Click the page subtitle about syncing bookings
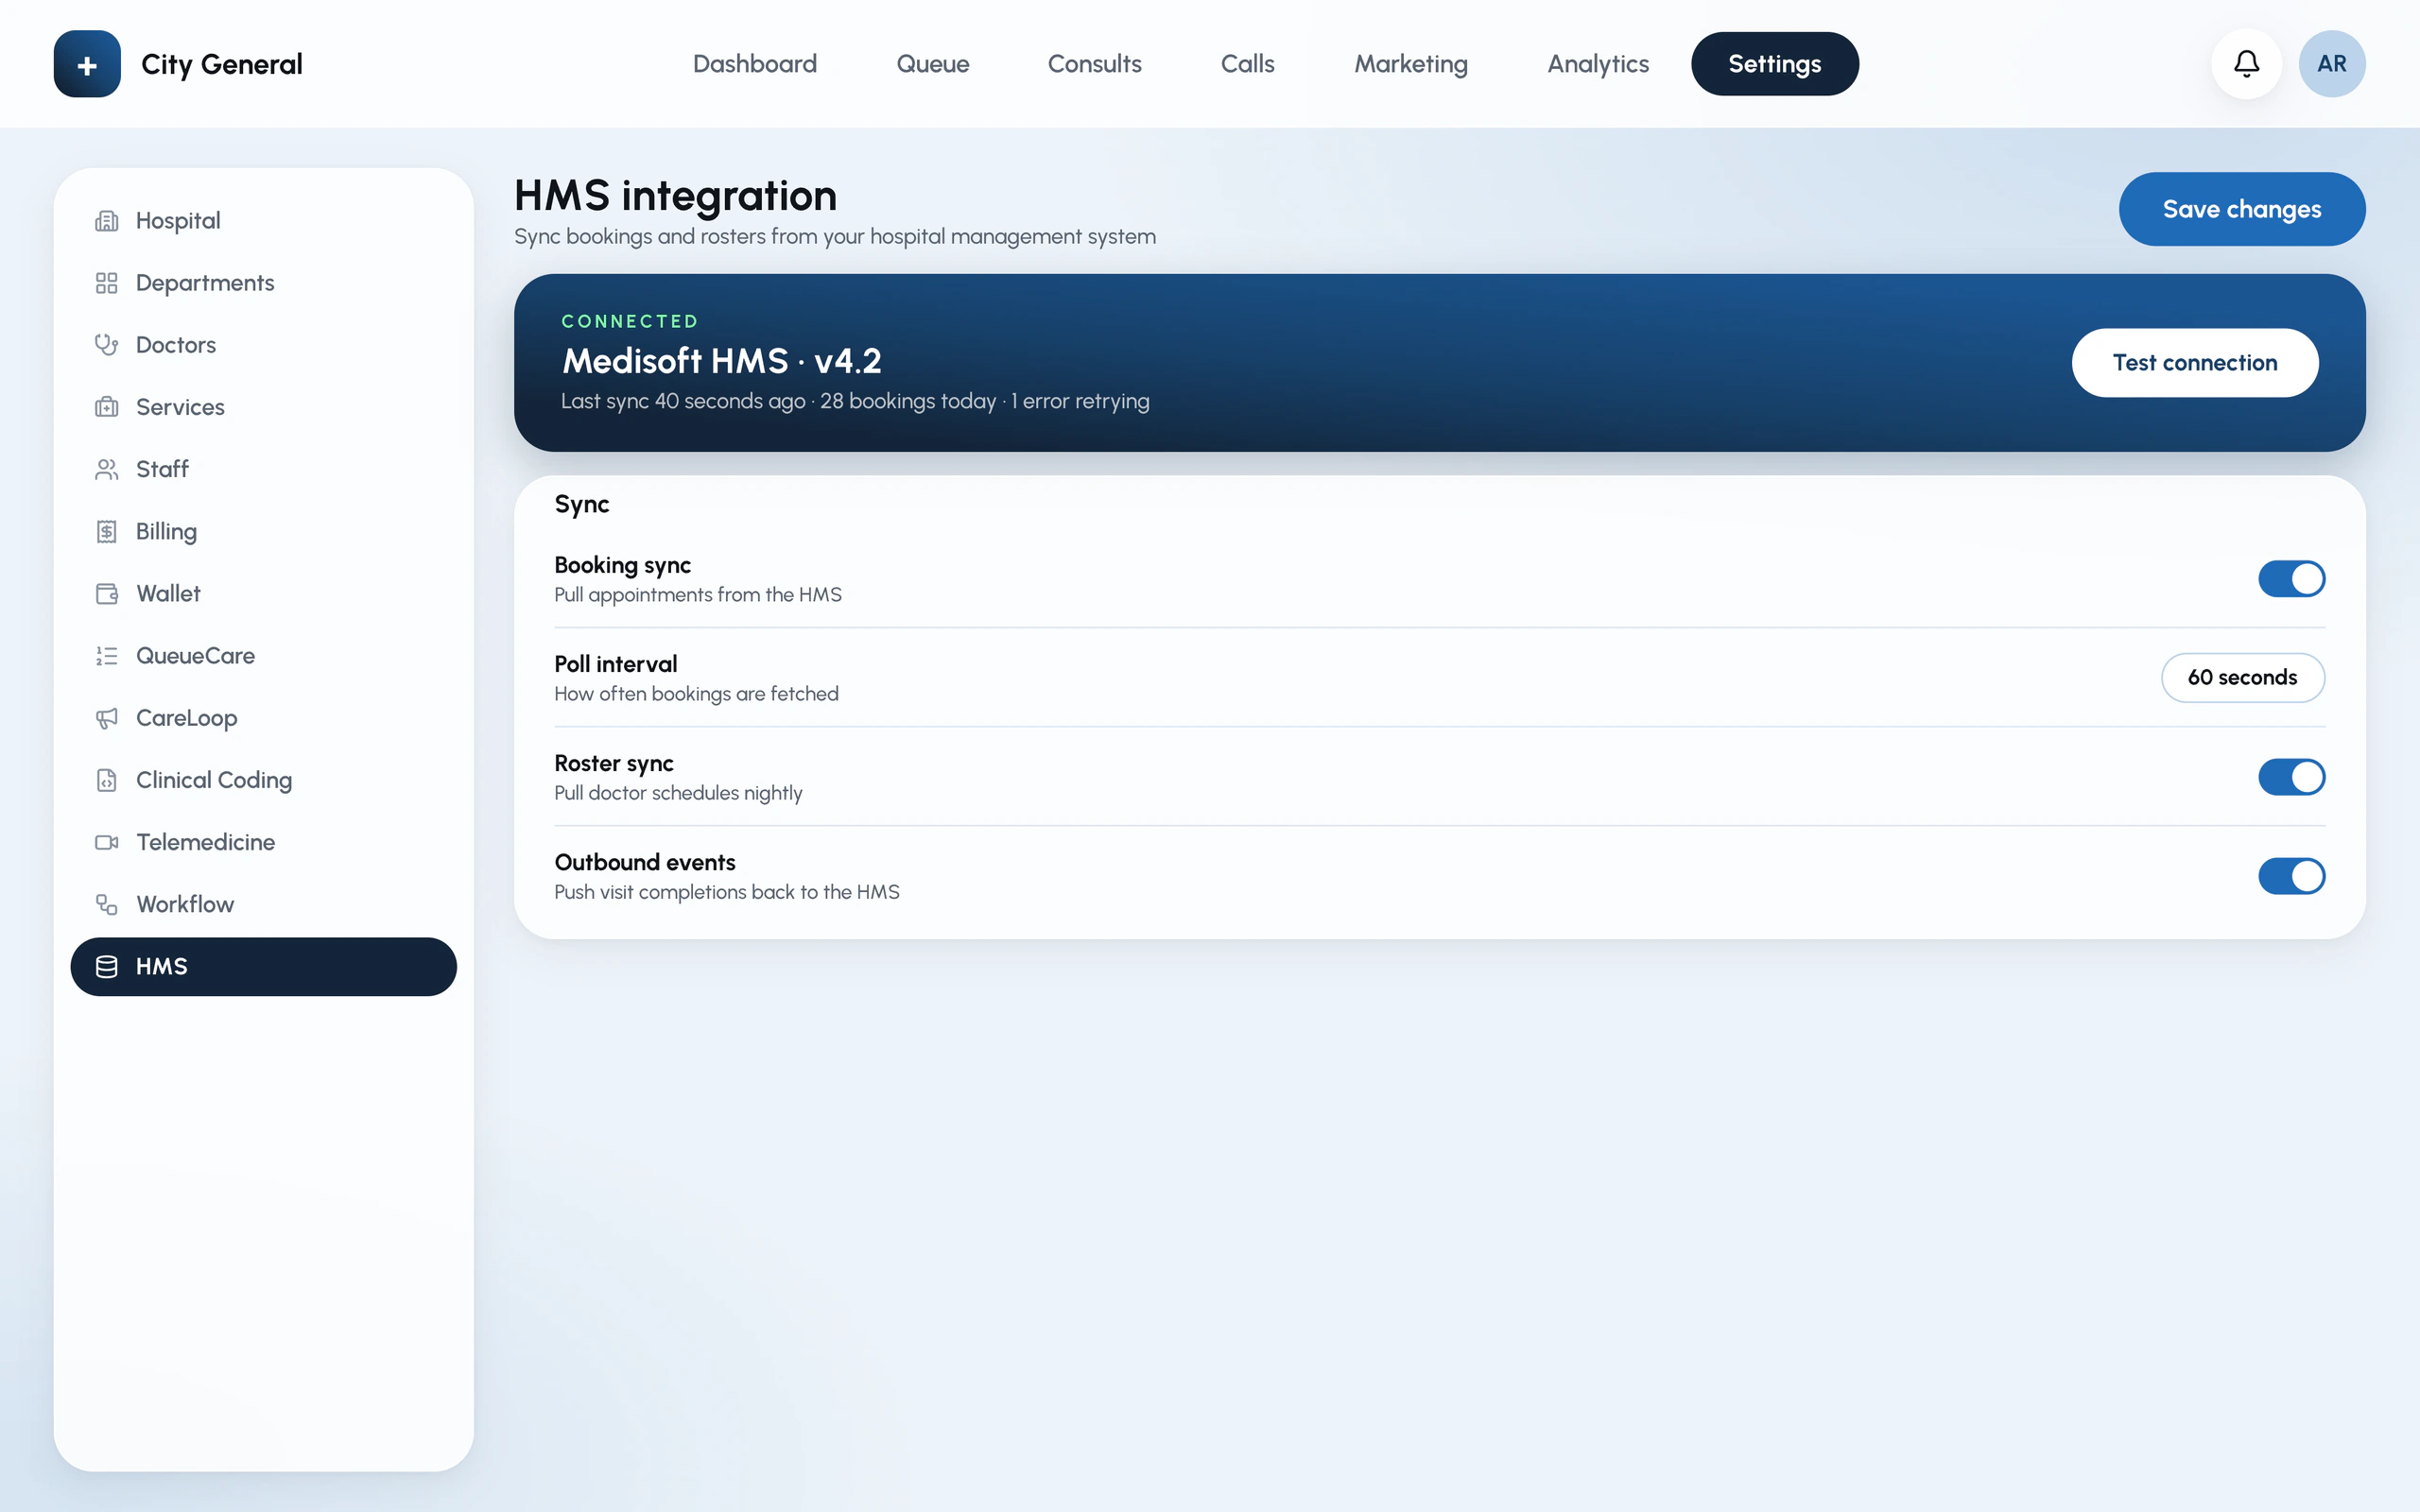Image resolution: width=2420 pixels, height=1512 pixels. (x=835, y=237)
